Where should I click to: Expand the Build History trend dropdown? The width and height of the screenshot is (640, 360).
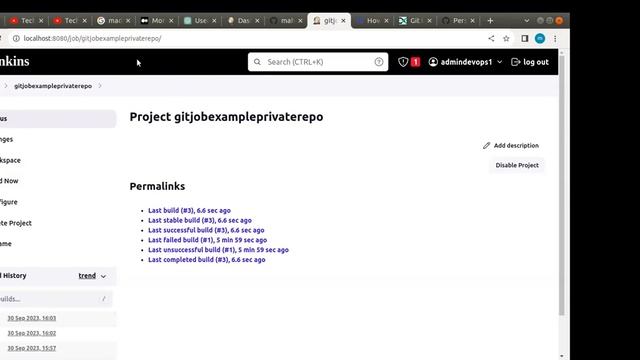click(x=103, y=276)
